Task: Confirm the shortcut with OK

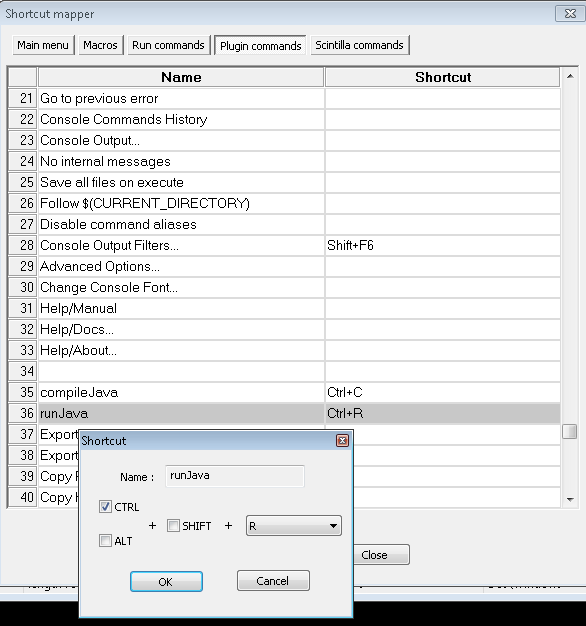Action: (x=166, y=581)
